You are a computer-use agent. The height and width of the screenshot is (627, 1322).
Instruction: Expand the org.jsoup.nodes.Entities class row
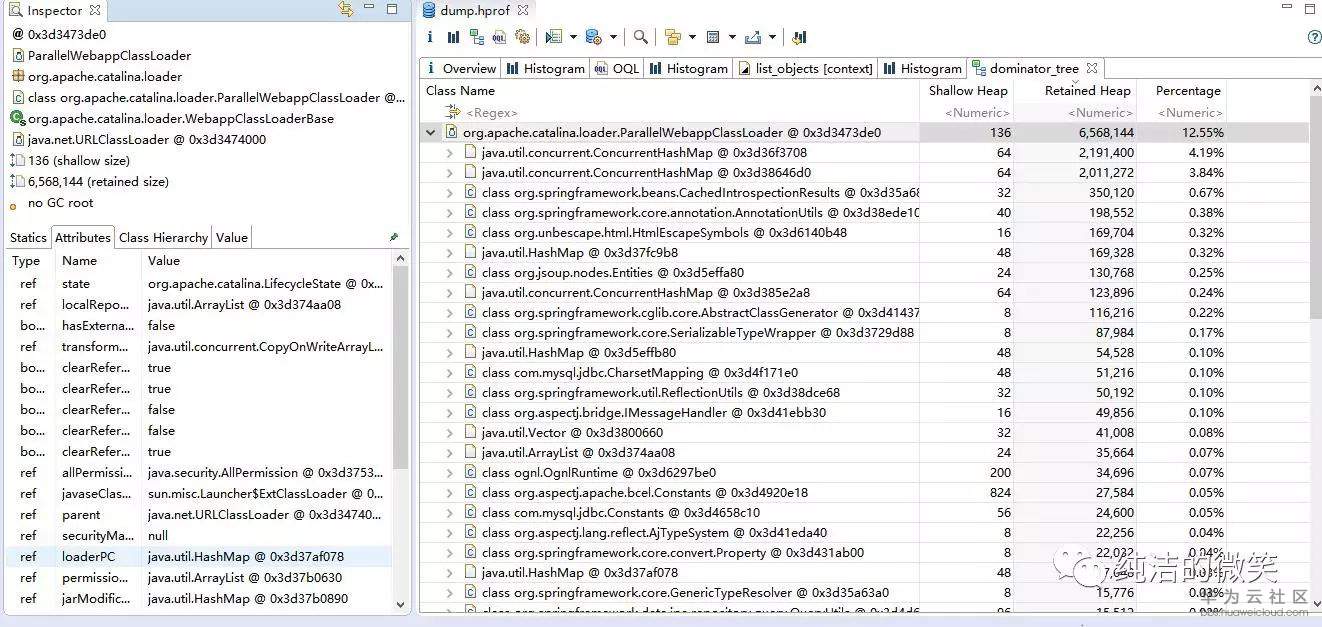pyautogui.click(x=450, y=272)
